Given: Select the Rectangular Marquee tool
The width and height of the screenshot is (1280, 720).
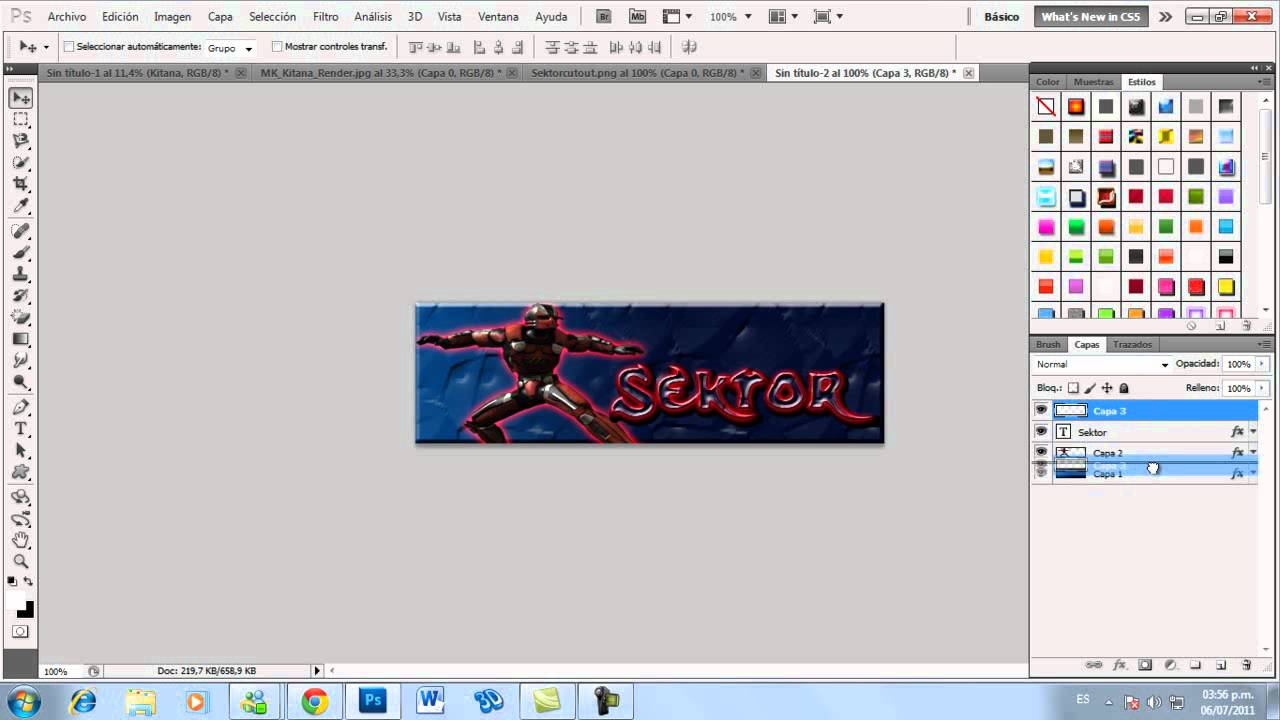Looking at the screenshot, I should coord(20,119).
